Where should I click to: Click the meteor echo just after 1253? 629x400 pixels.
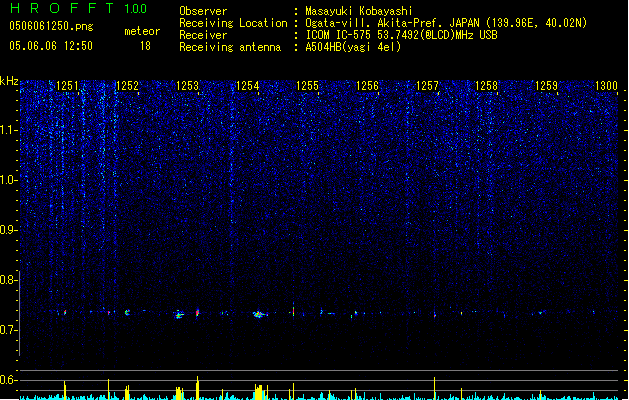tap(197, 313)
